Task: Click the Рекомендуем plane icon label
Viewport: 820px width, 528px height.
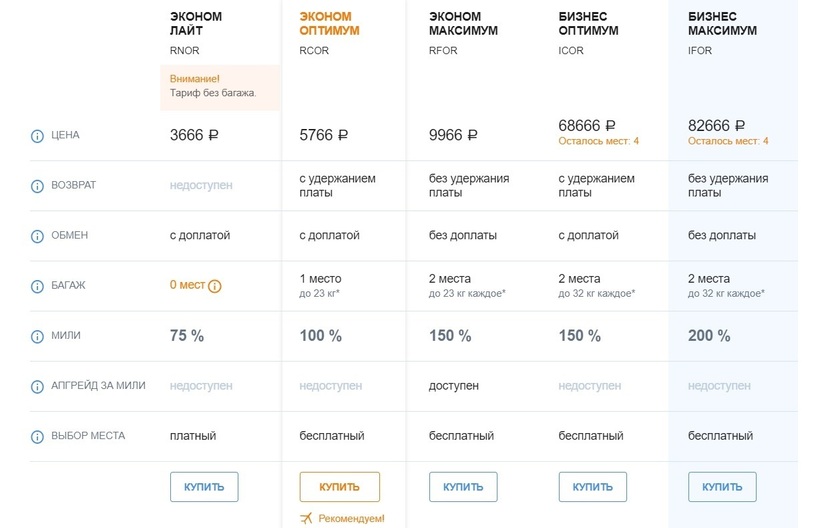Action: [342, 518]
